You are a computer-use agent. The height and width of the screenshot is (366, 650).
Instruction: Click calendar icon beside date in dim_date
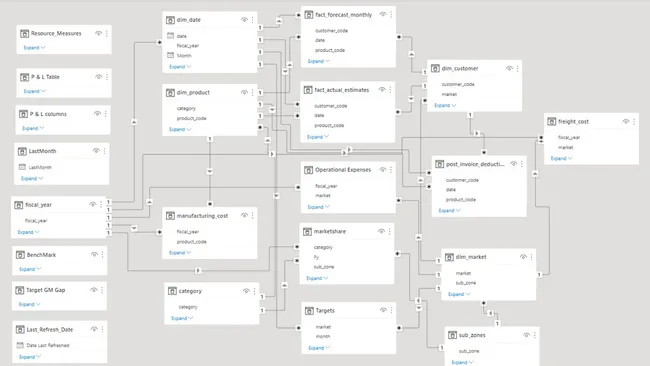pos(170,36)
